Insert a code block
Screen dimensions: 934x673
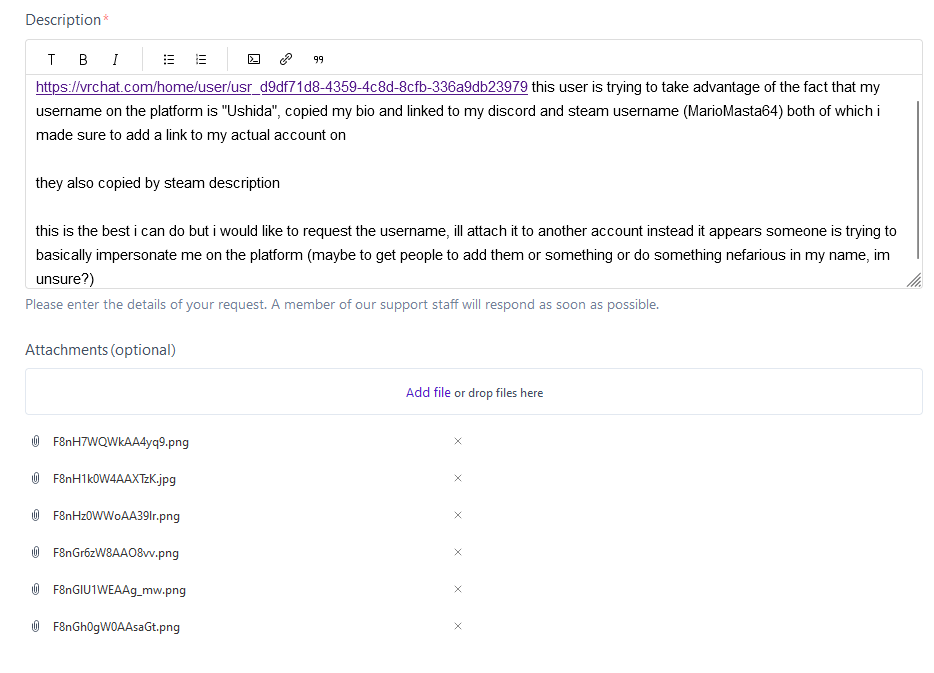254,60
